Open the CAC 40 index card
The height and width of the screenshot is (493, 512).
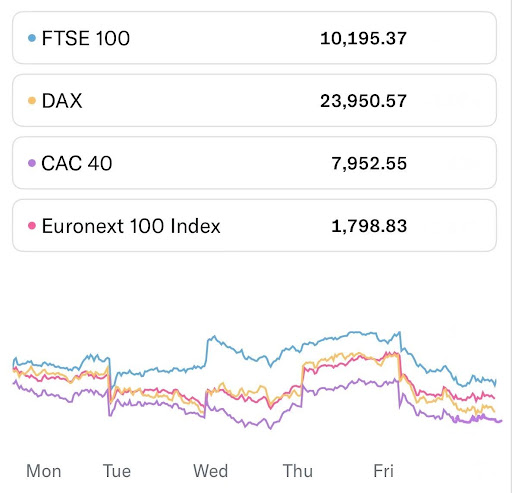coord(254,163)
